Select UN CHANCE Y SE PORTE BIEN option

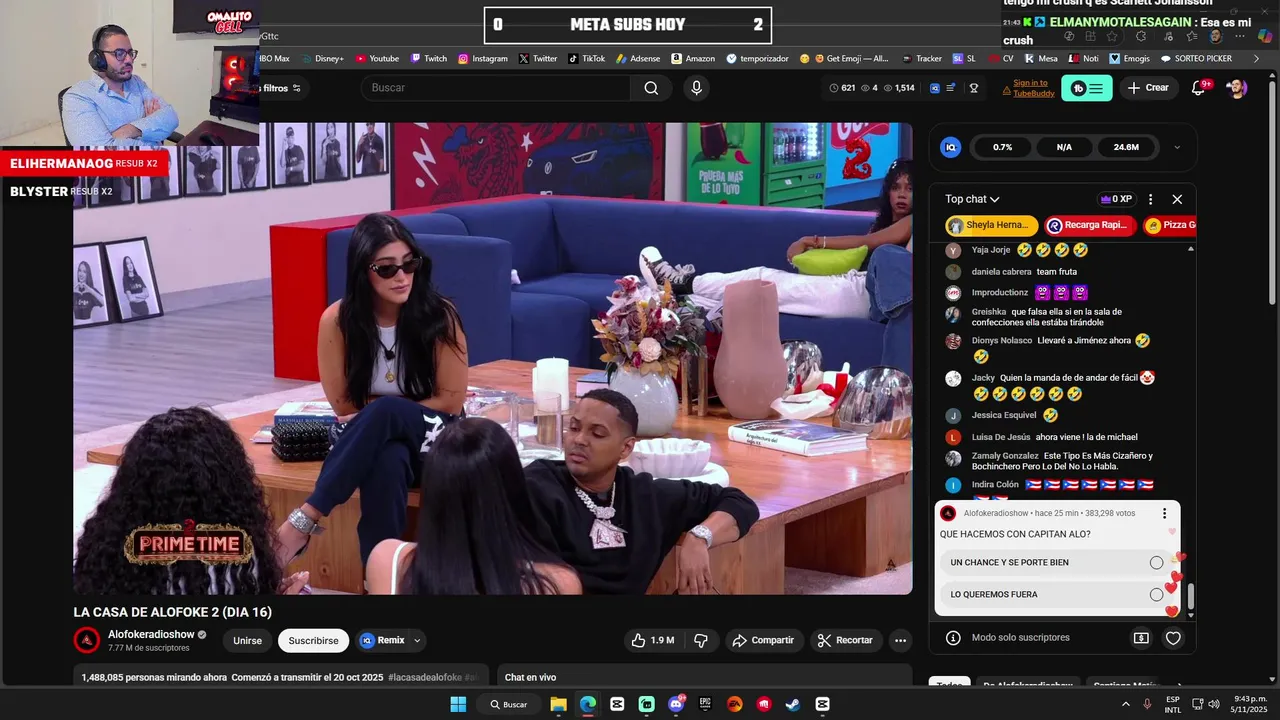1057,562
